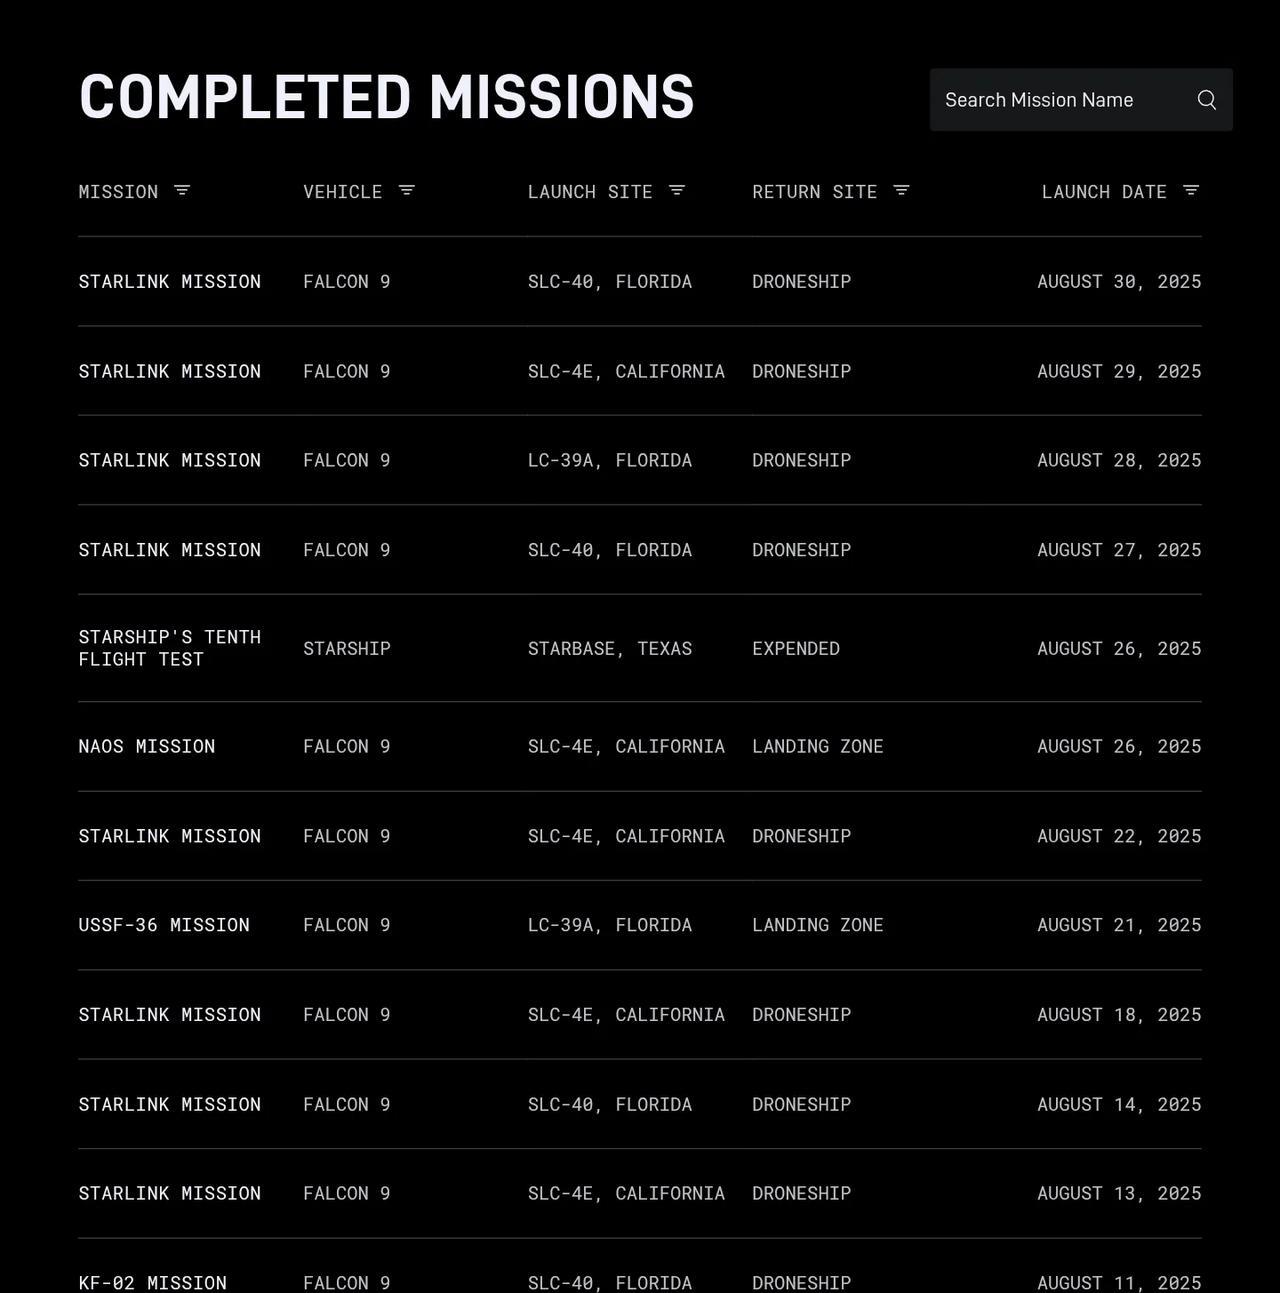1280x1293 pixels.
Task: Open the VEHICLE column header filter
Action: pyautogui.click(x=342, y=192)
